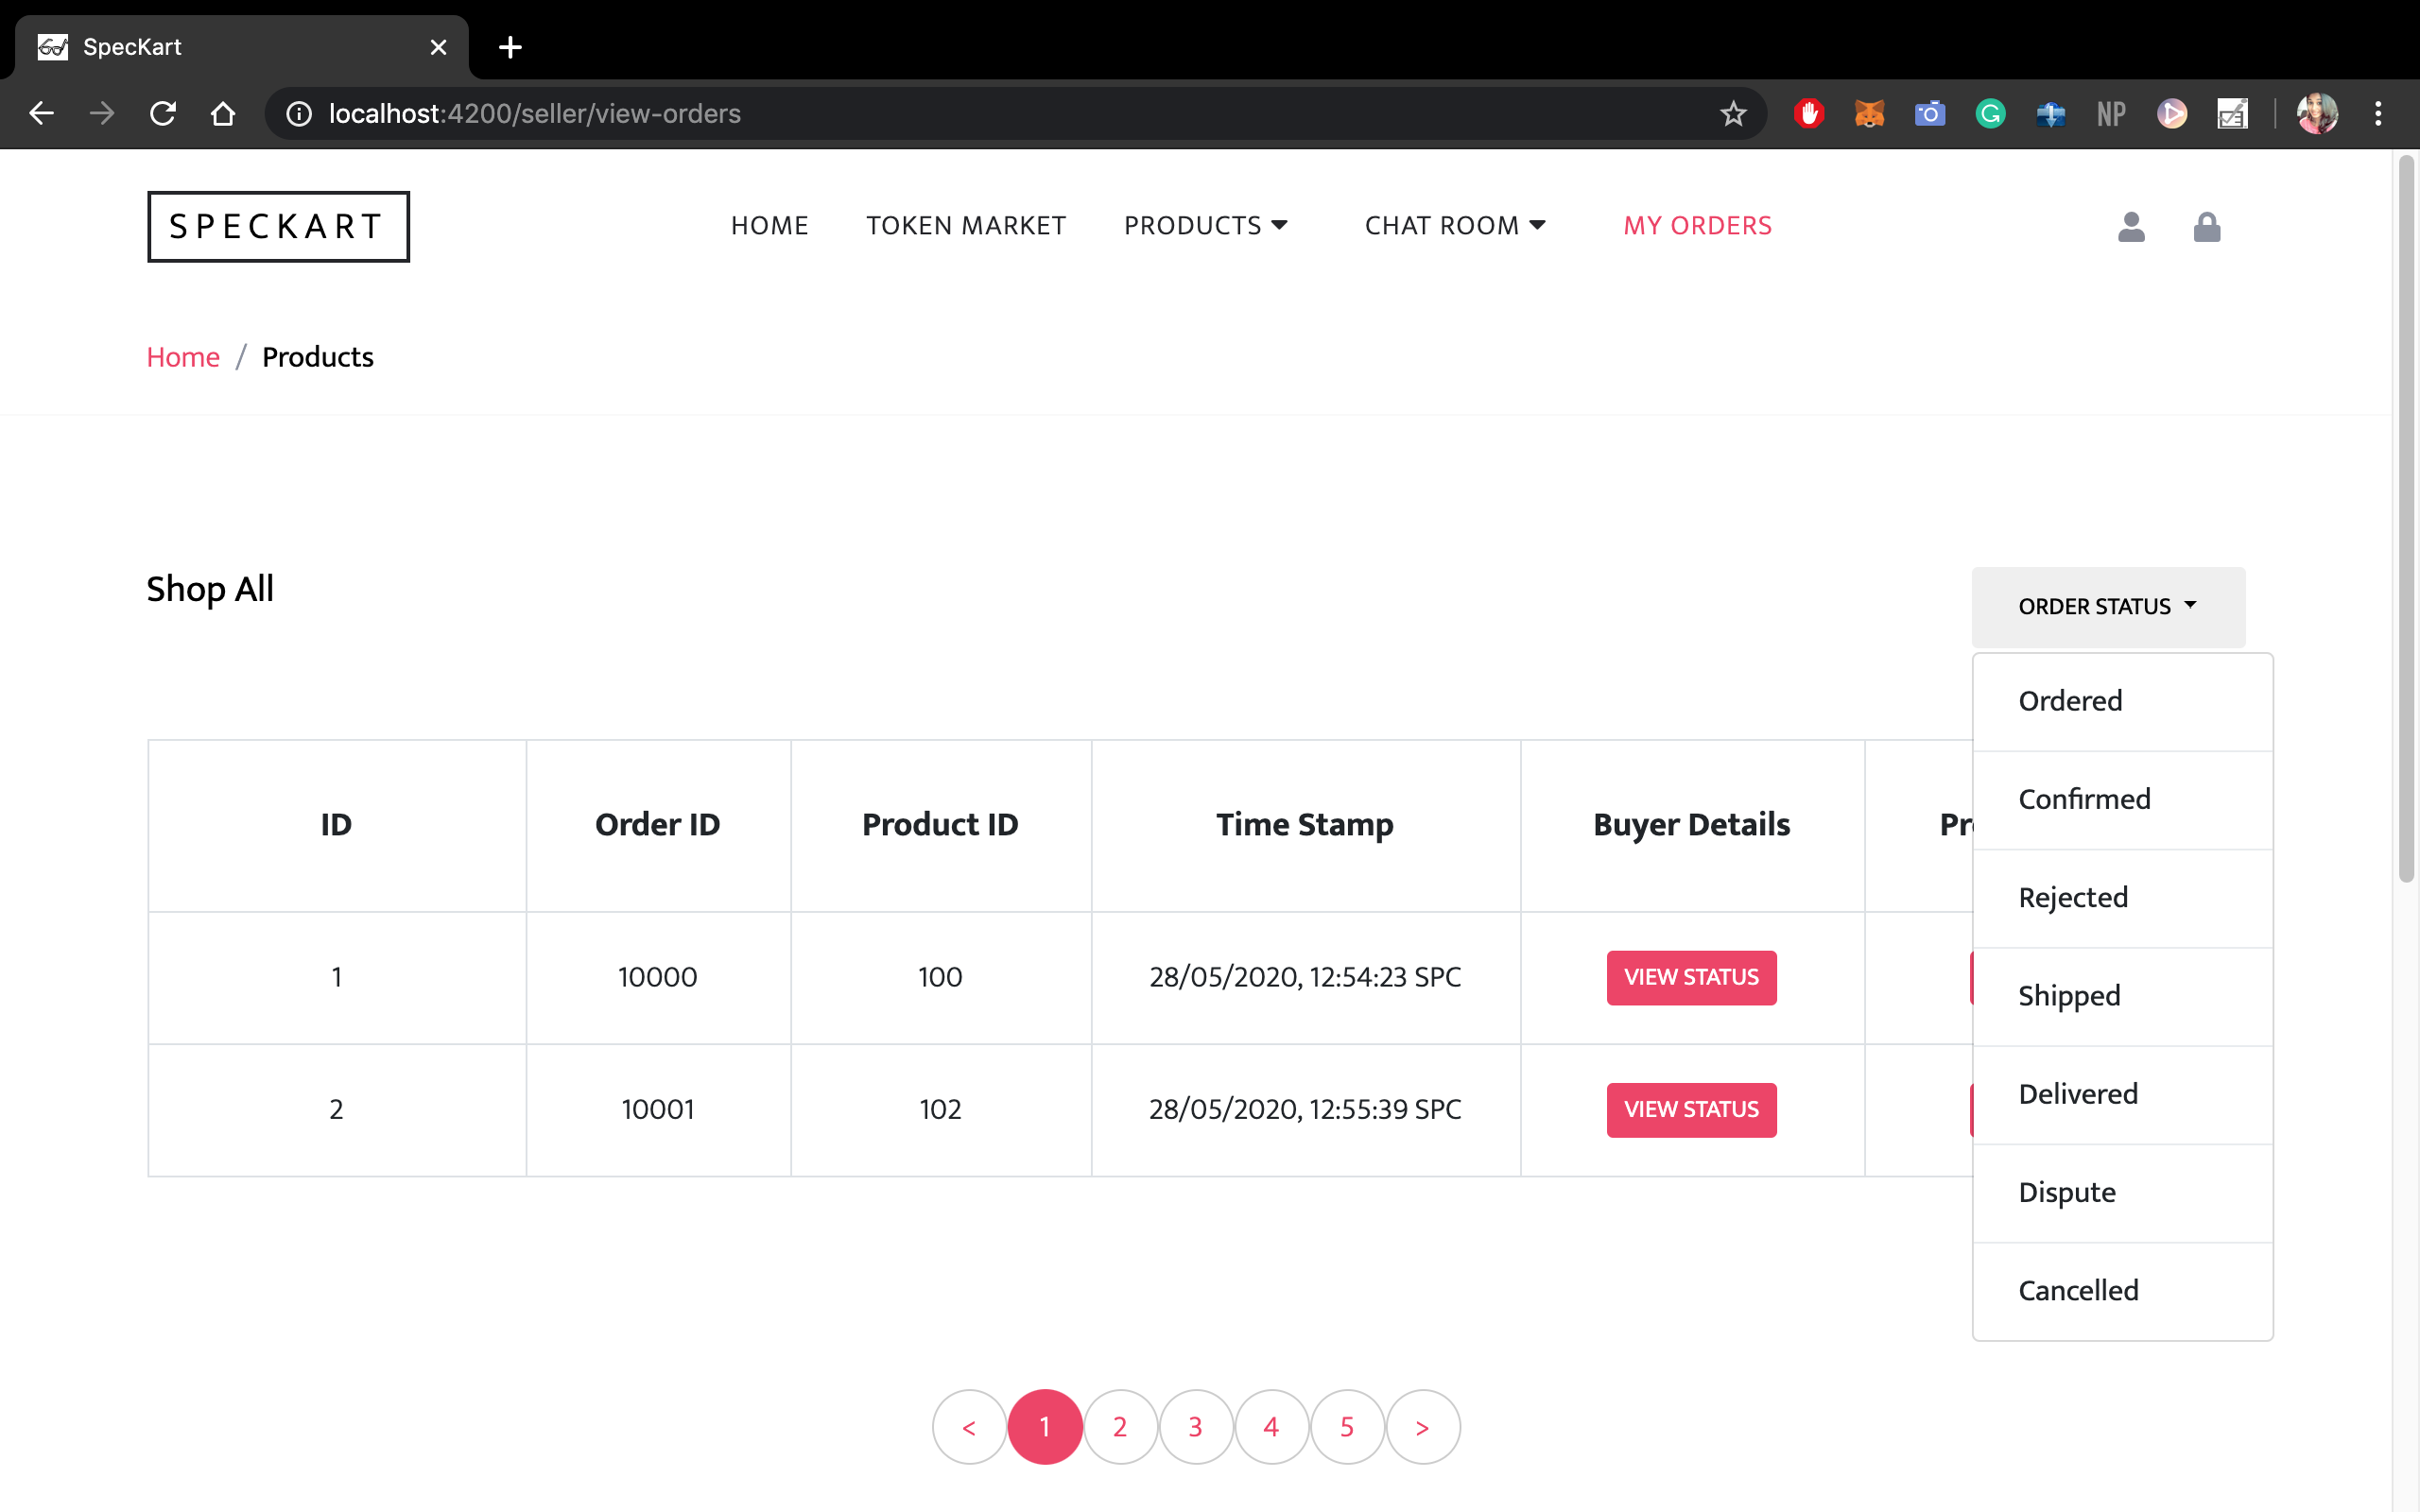This screenshot has height=1512, width=2420.
Task: Click the user profile icon
Action: tap(2131, 227)
